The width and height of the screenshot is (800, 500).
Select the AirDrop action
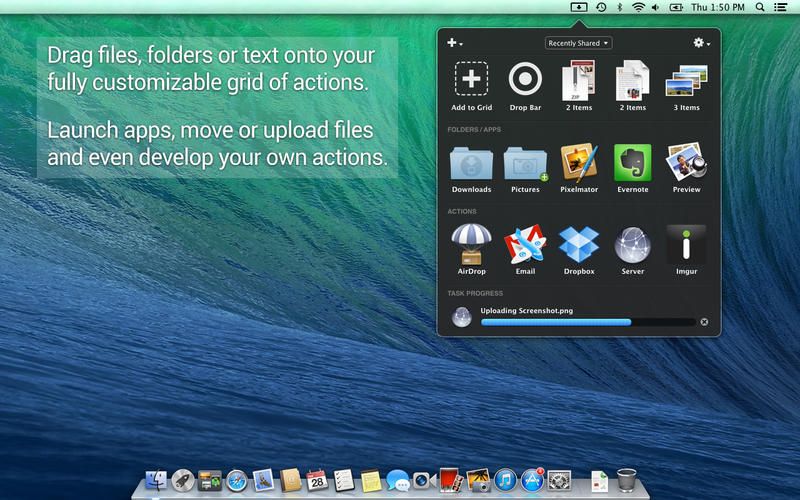(471, 244)
